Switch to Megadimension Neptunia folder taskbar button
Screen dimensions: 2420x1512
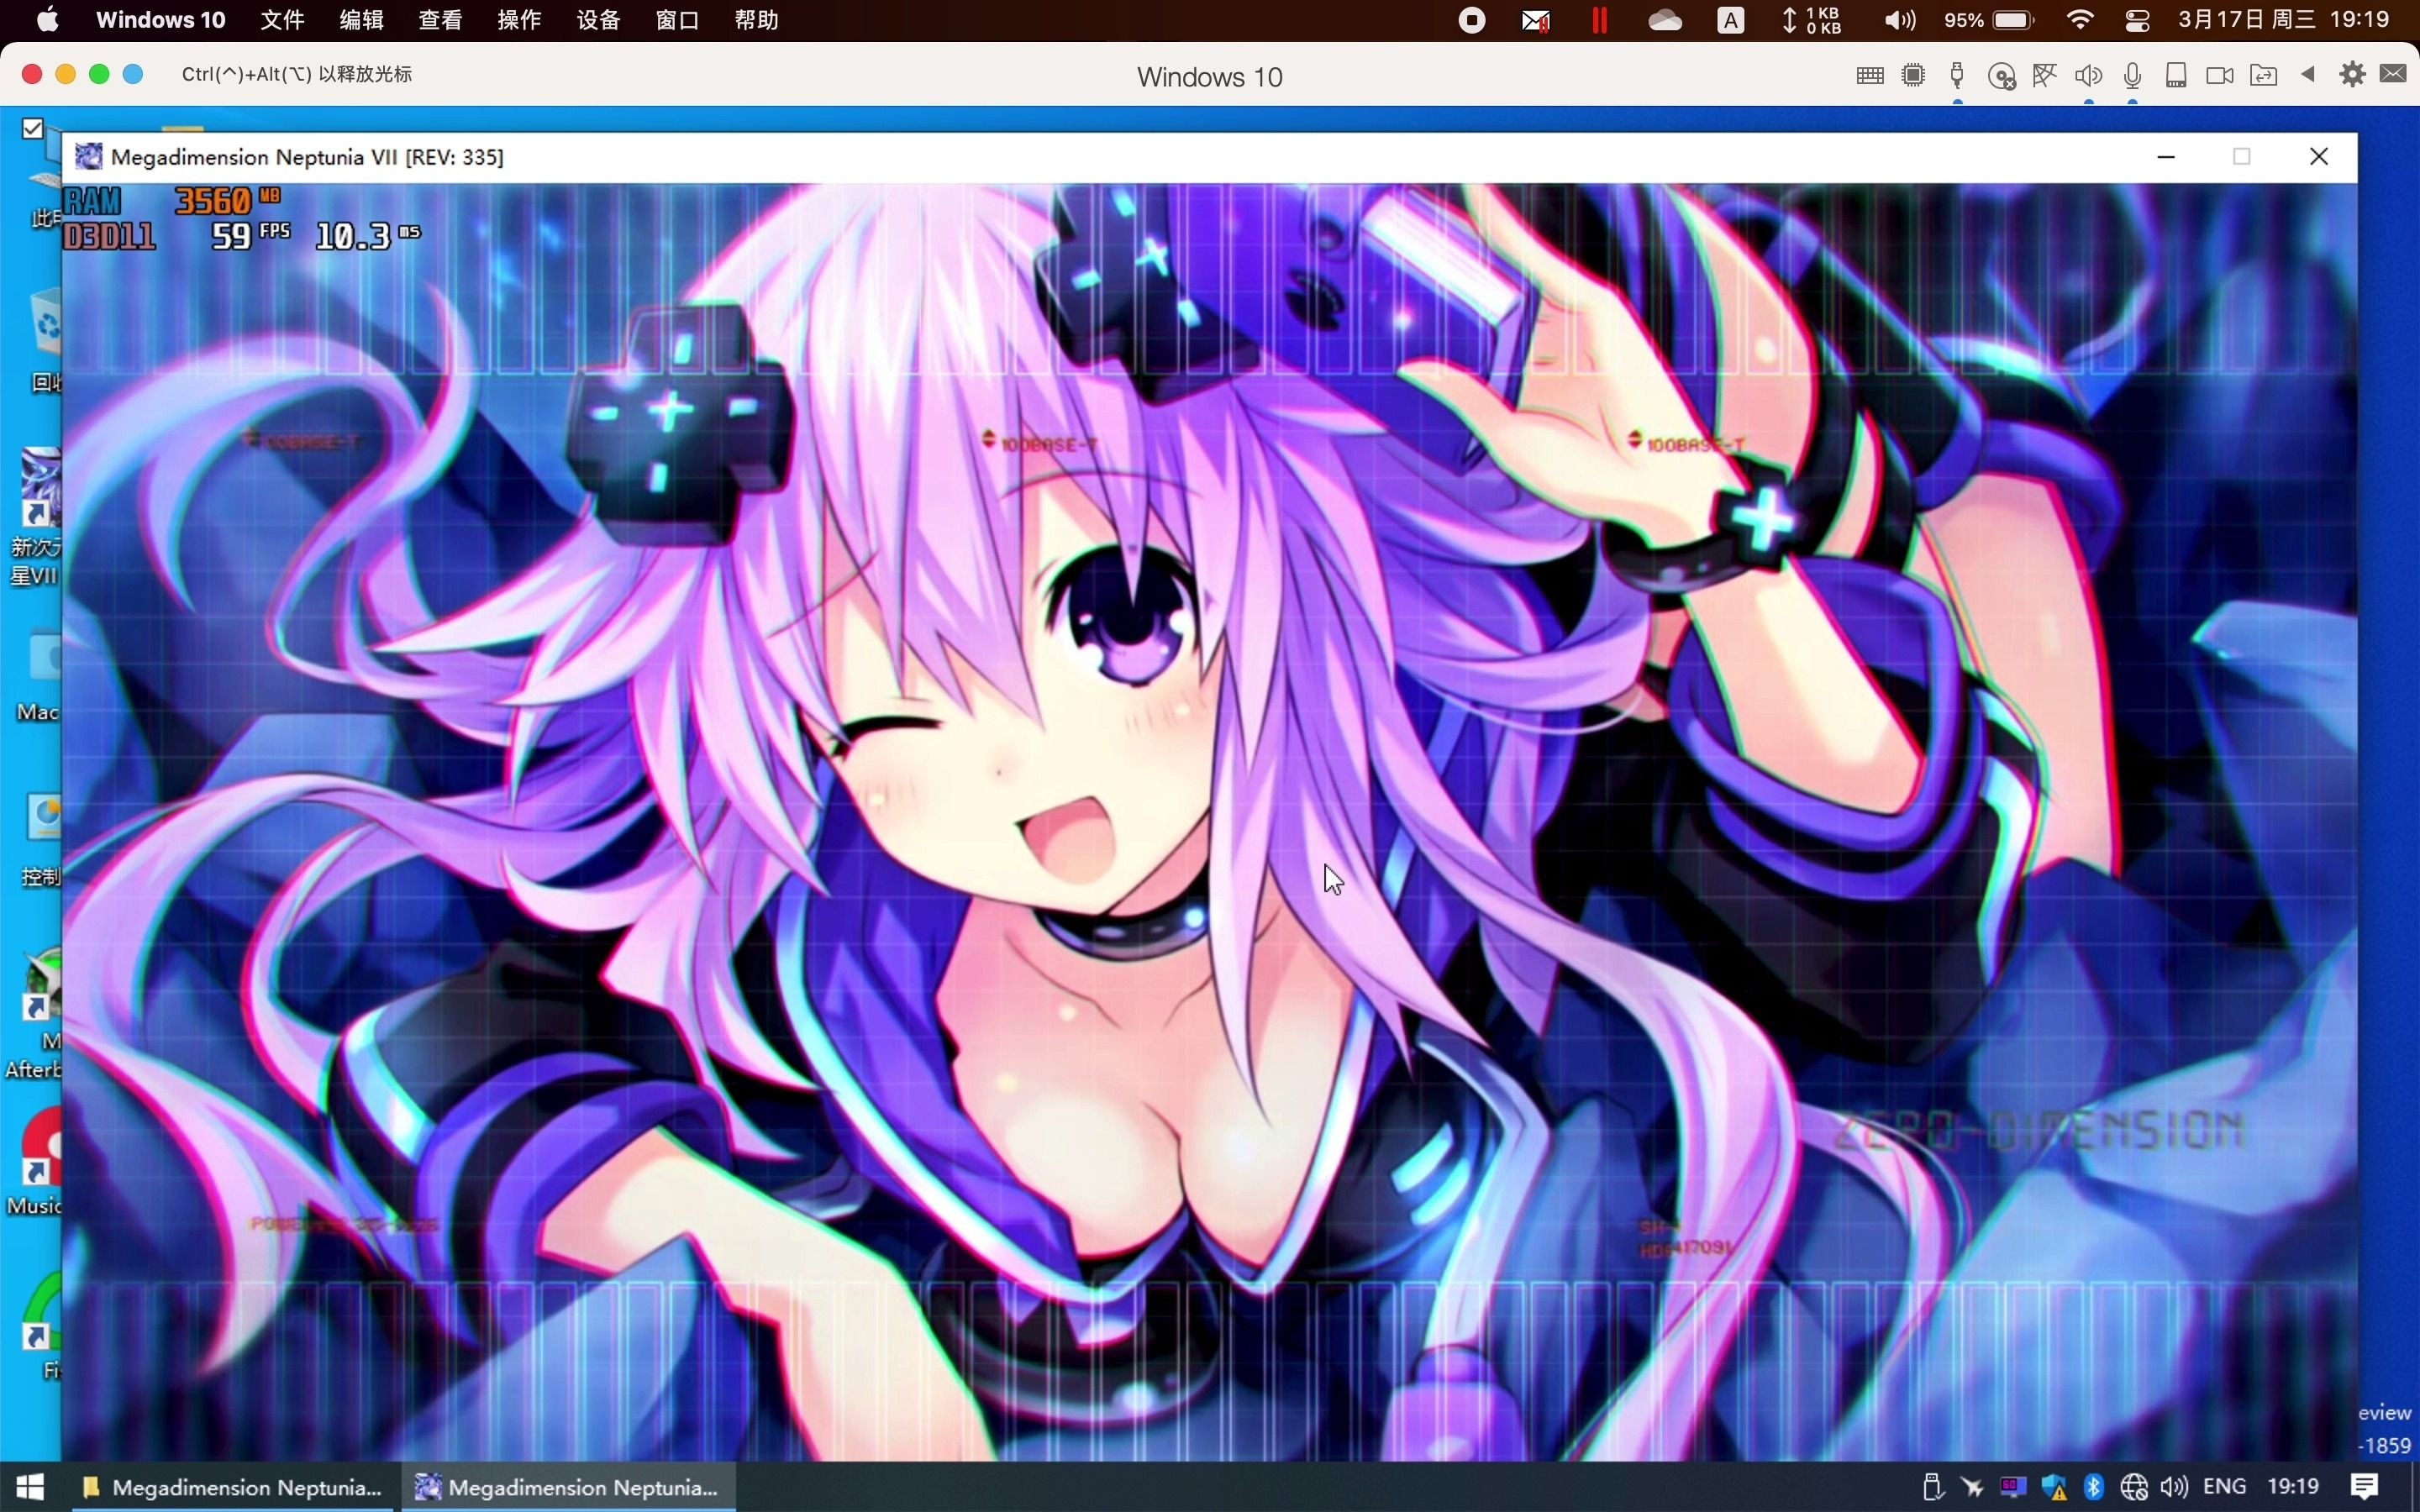[x=233, y=1487]
